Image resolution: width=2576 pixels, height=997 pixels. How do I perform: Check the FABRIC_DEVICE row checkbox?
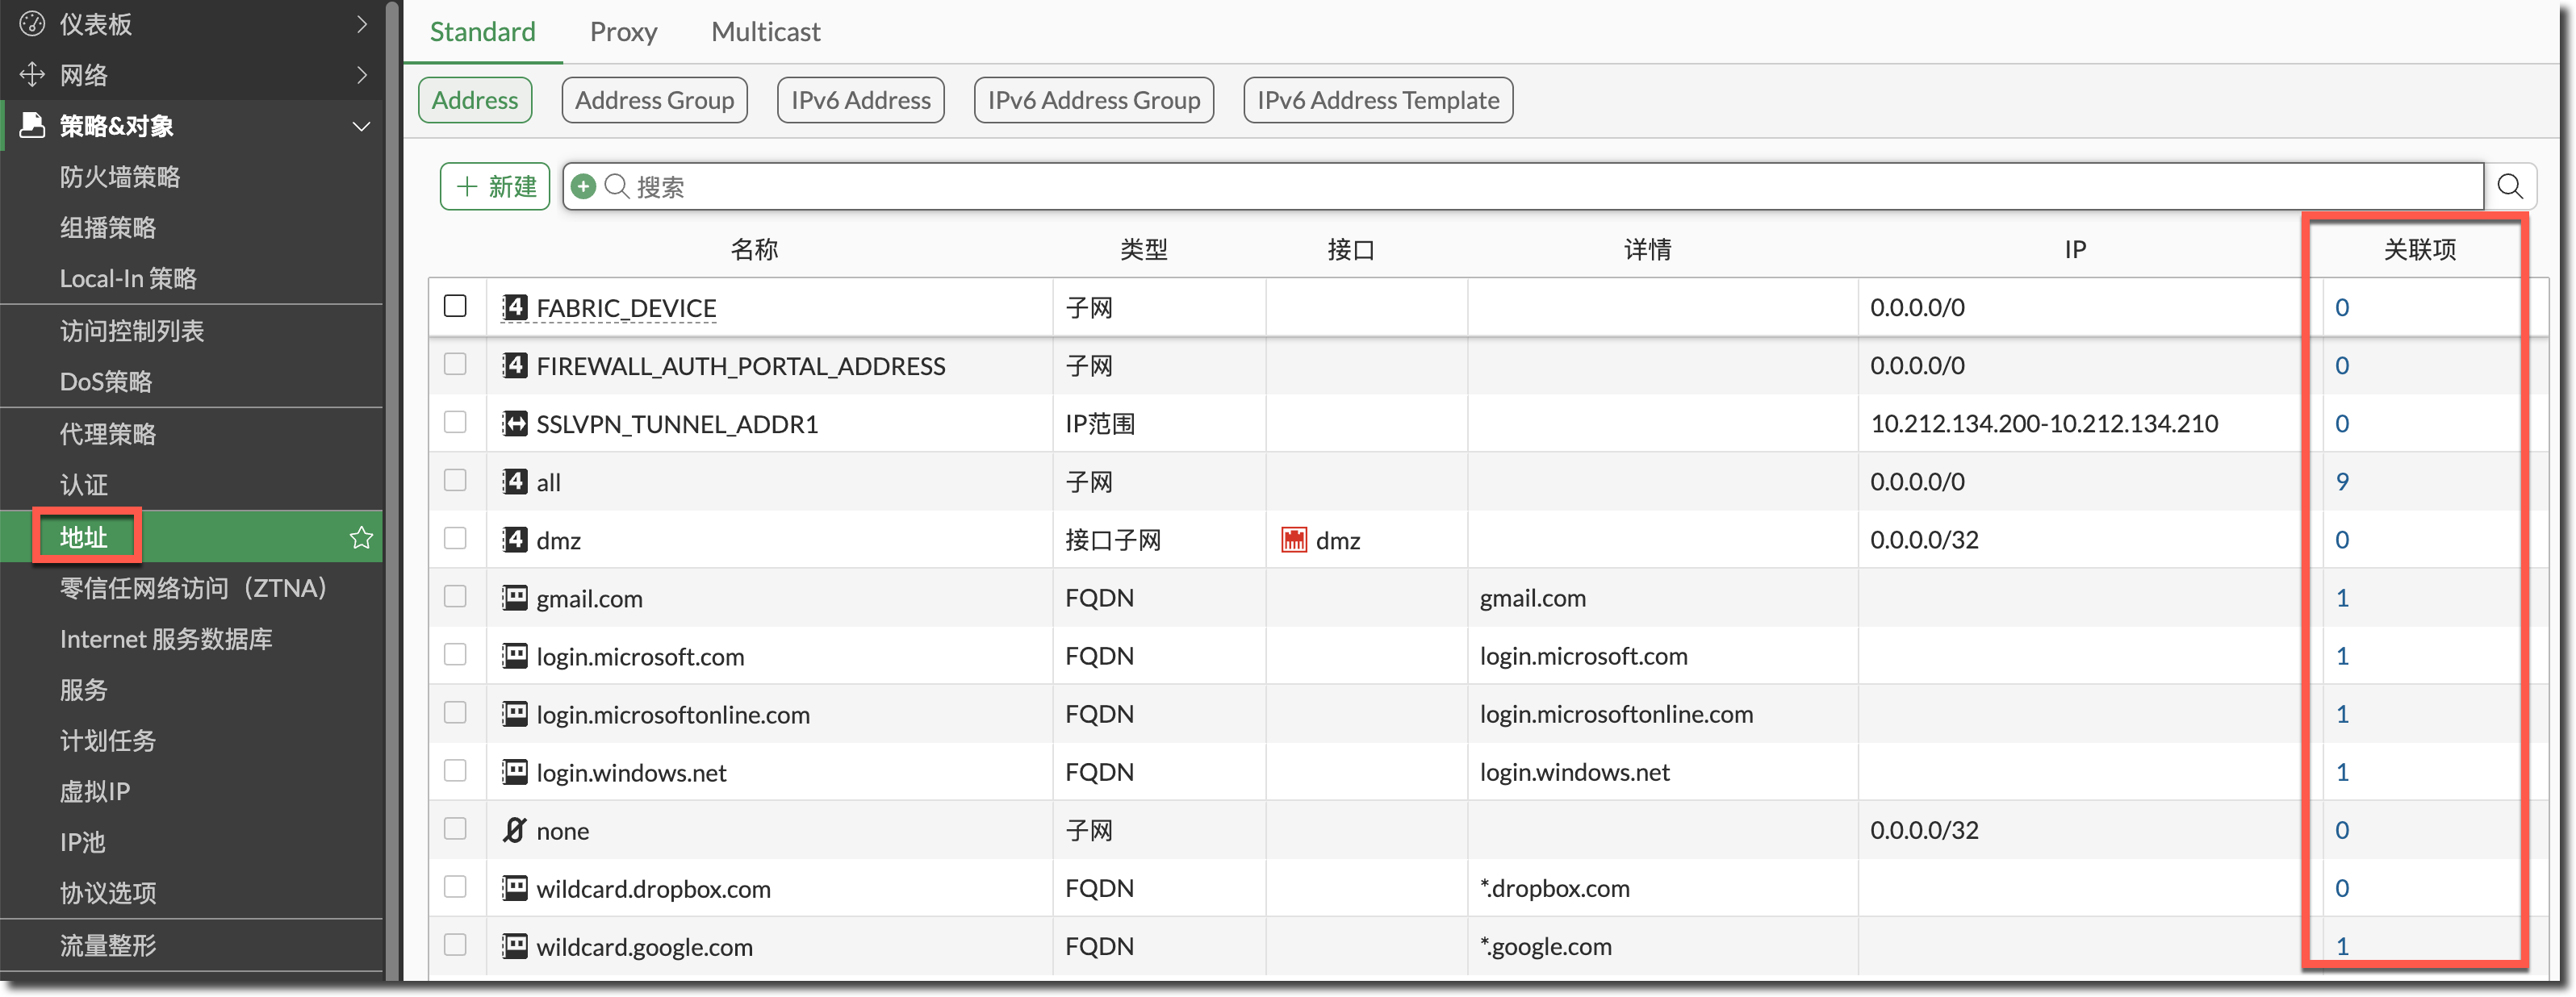[455, 306]
